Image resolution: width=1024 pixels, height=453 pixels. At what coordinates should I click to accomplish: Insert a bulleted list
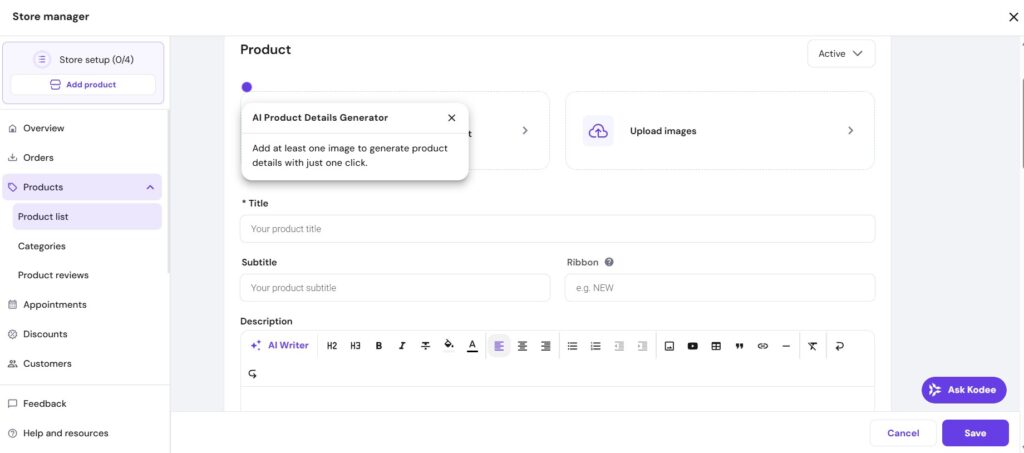coord(572,346)
